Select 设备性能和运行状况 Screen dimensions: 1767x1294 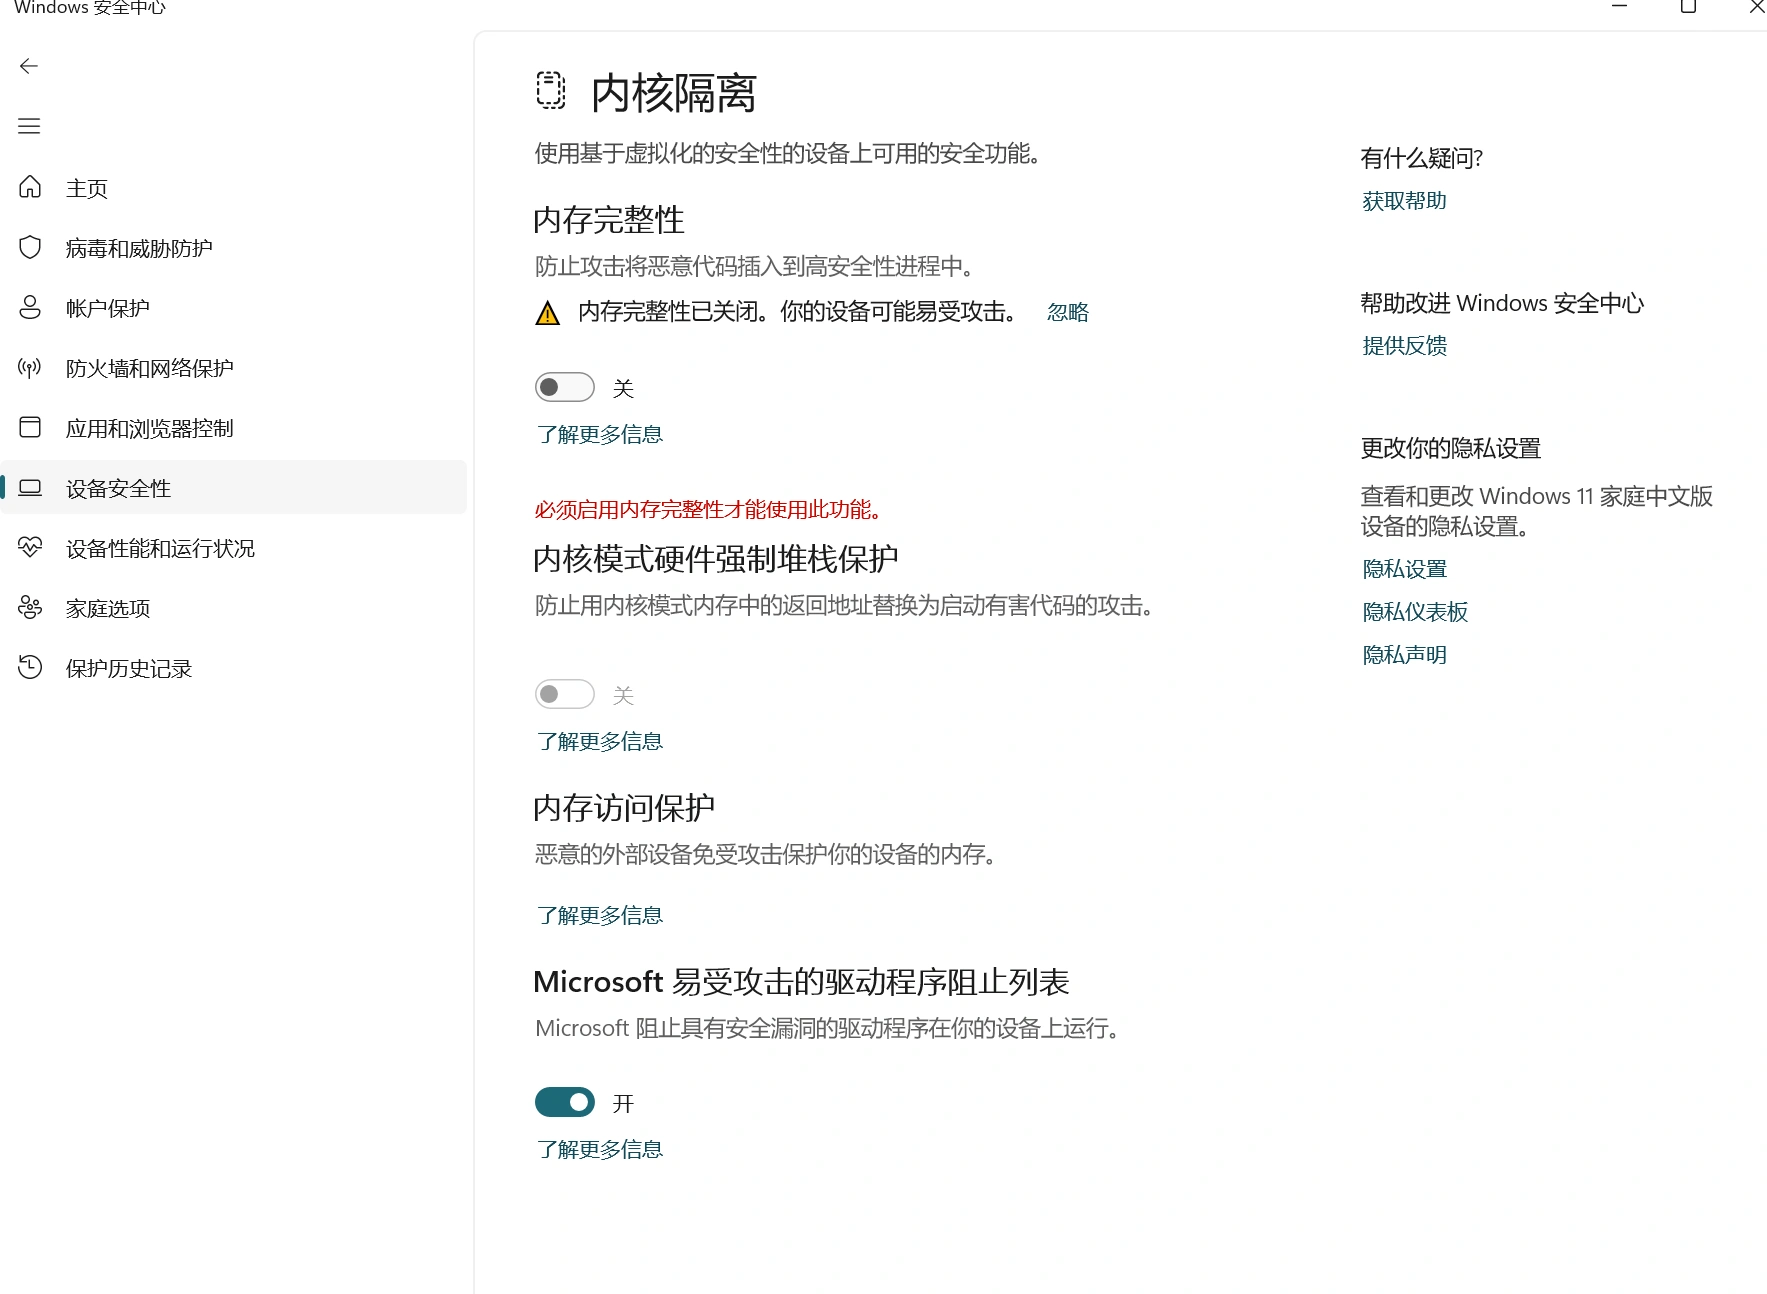click(159, 548)
